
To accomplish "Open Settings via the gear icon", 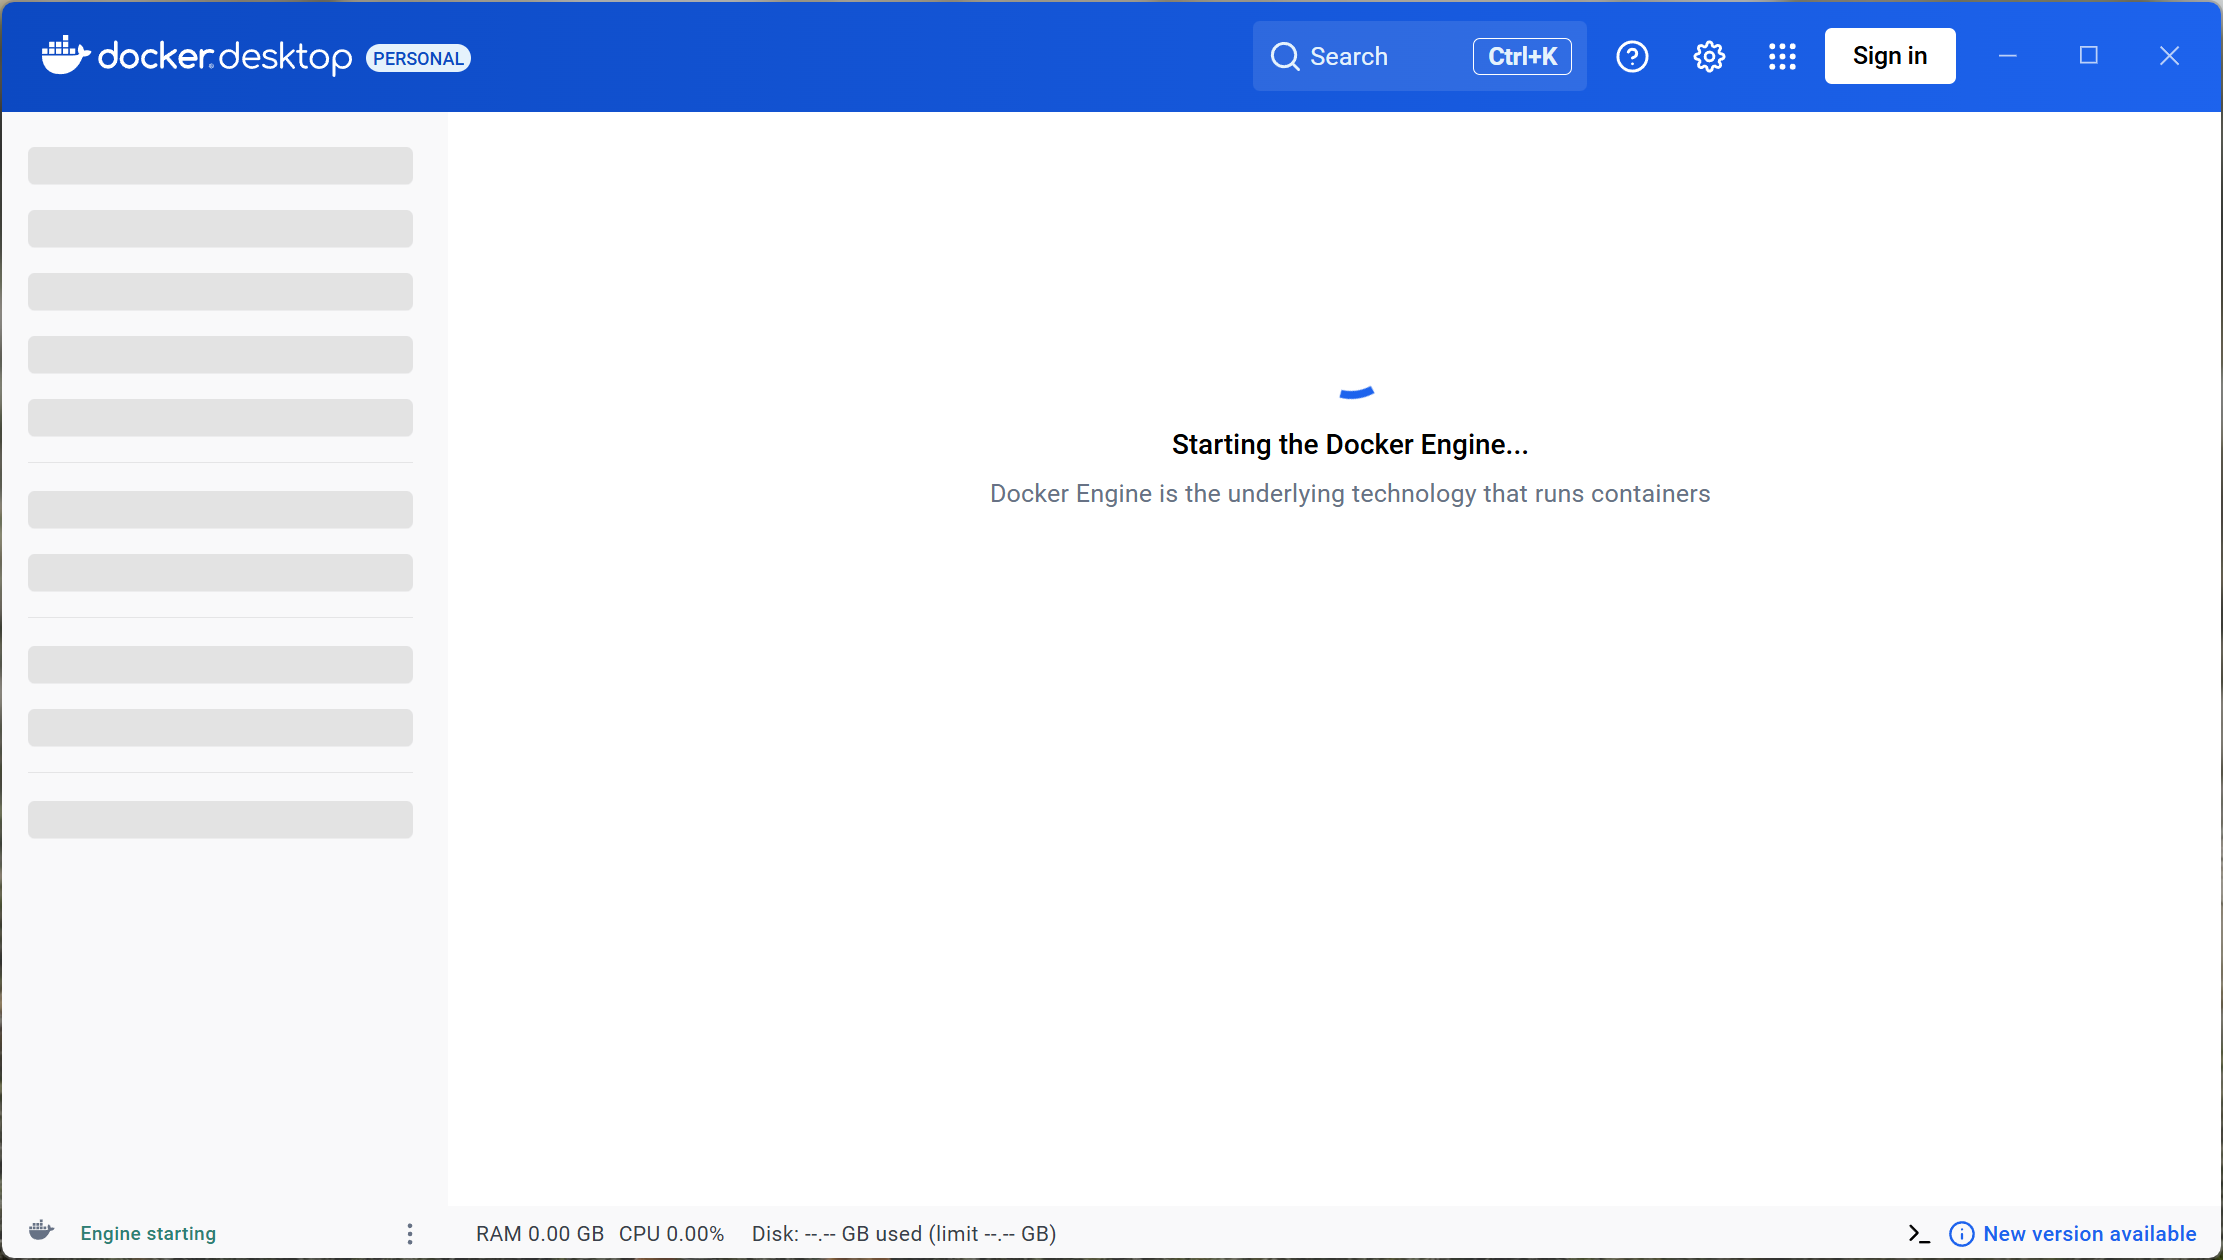I will pos(1709,56).
